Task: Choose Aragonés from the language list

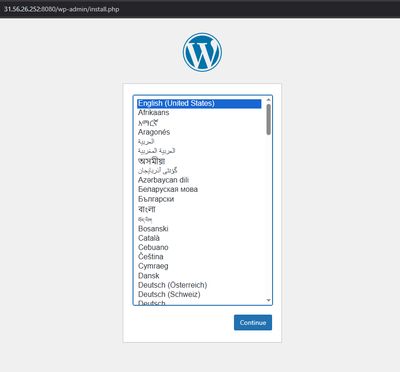Action: pyautogui.click(x=199, y=132)
